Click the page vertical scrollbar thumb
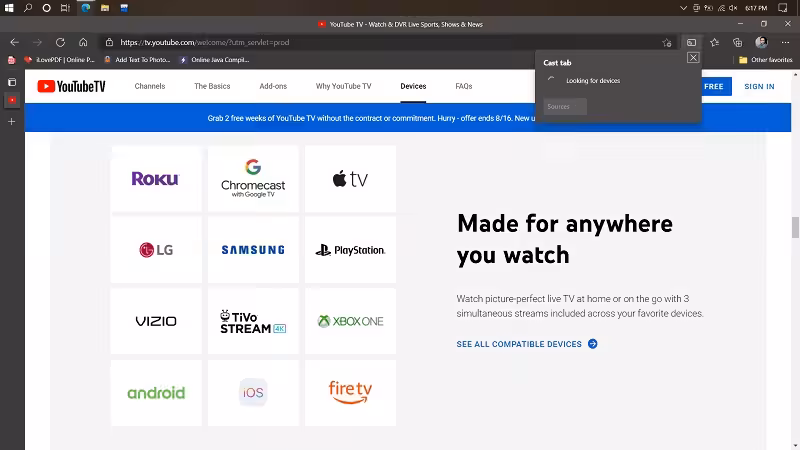Viewport: 800px width, 450px height. pyautogui.click(x=795, y=227)
